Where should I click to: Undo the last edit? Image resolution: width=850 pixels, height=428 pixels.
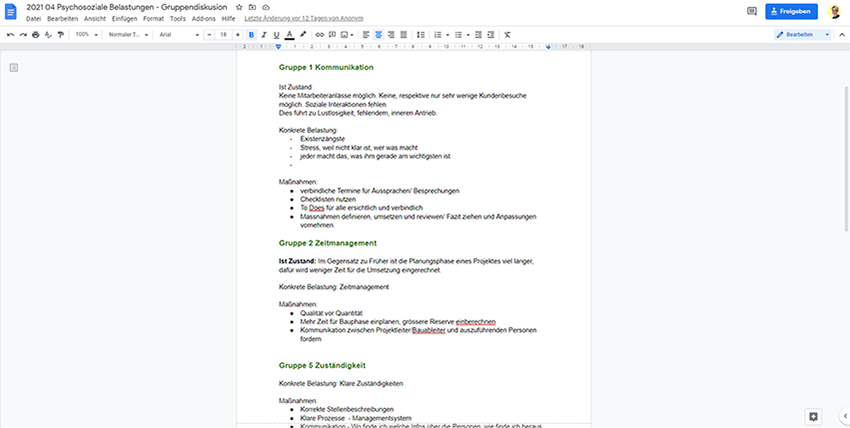tap(10, 35)
